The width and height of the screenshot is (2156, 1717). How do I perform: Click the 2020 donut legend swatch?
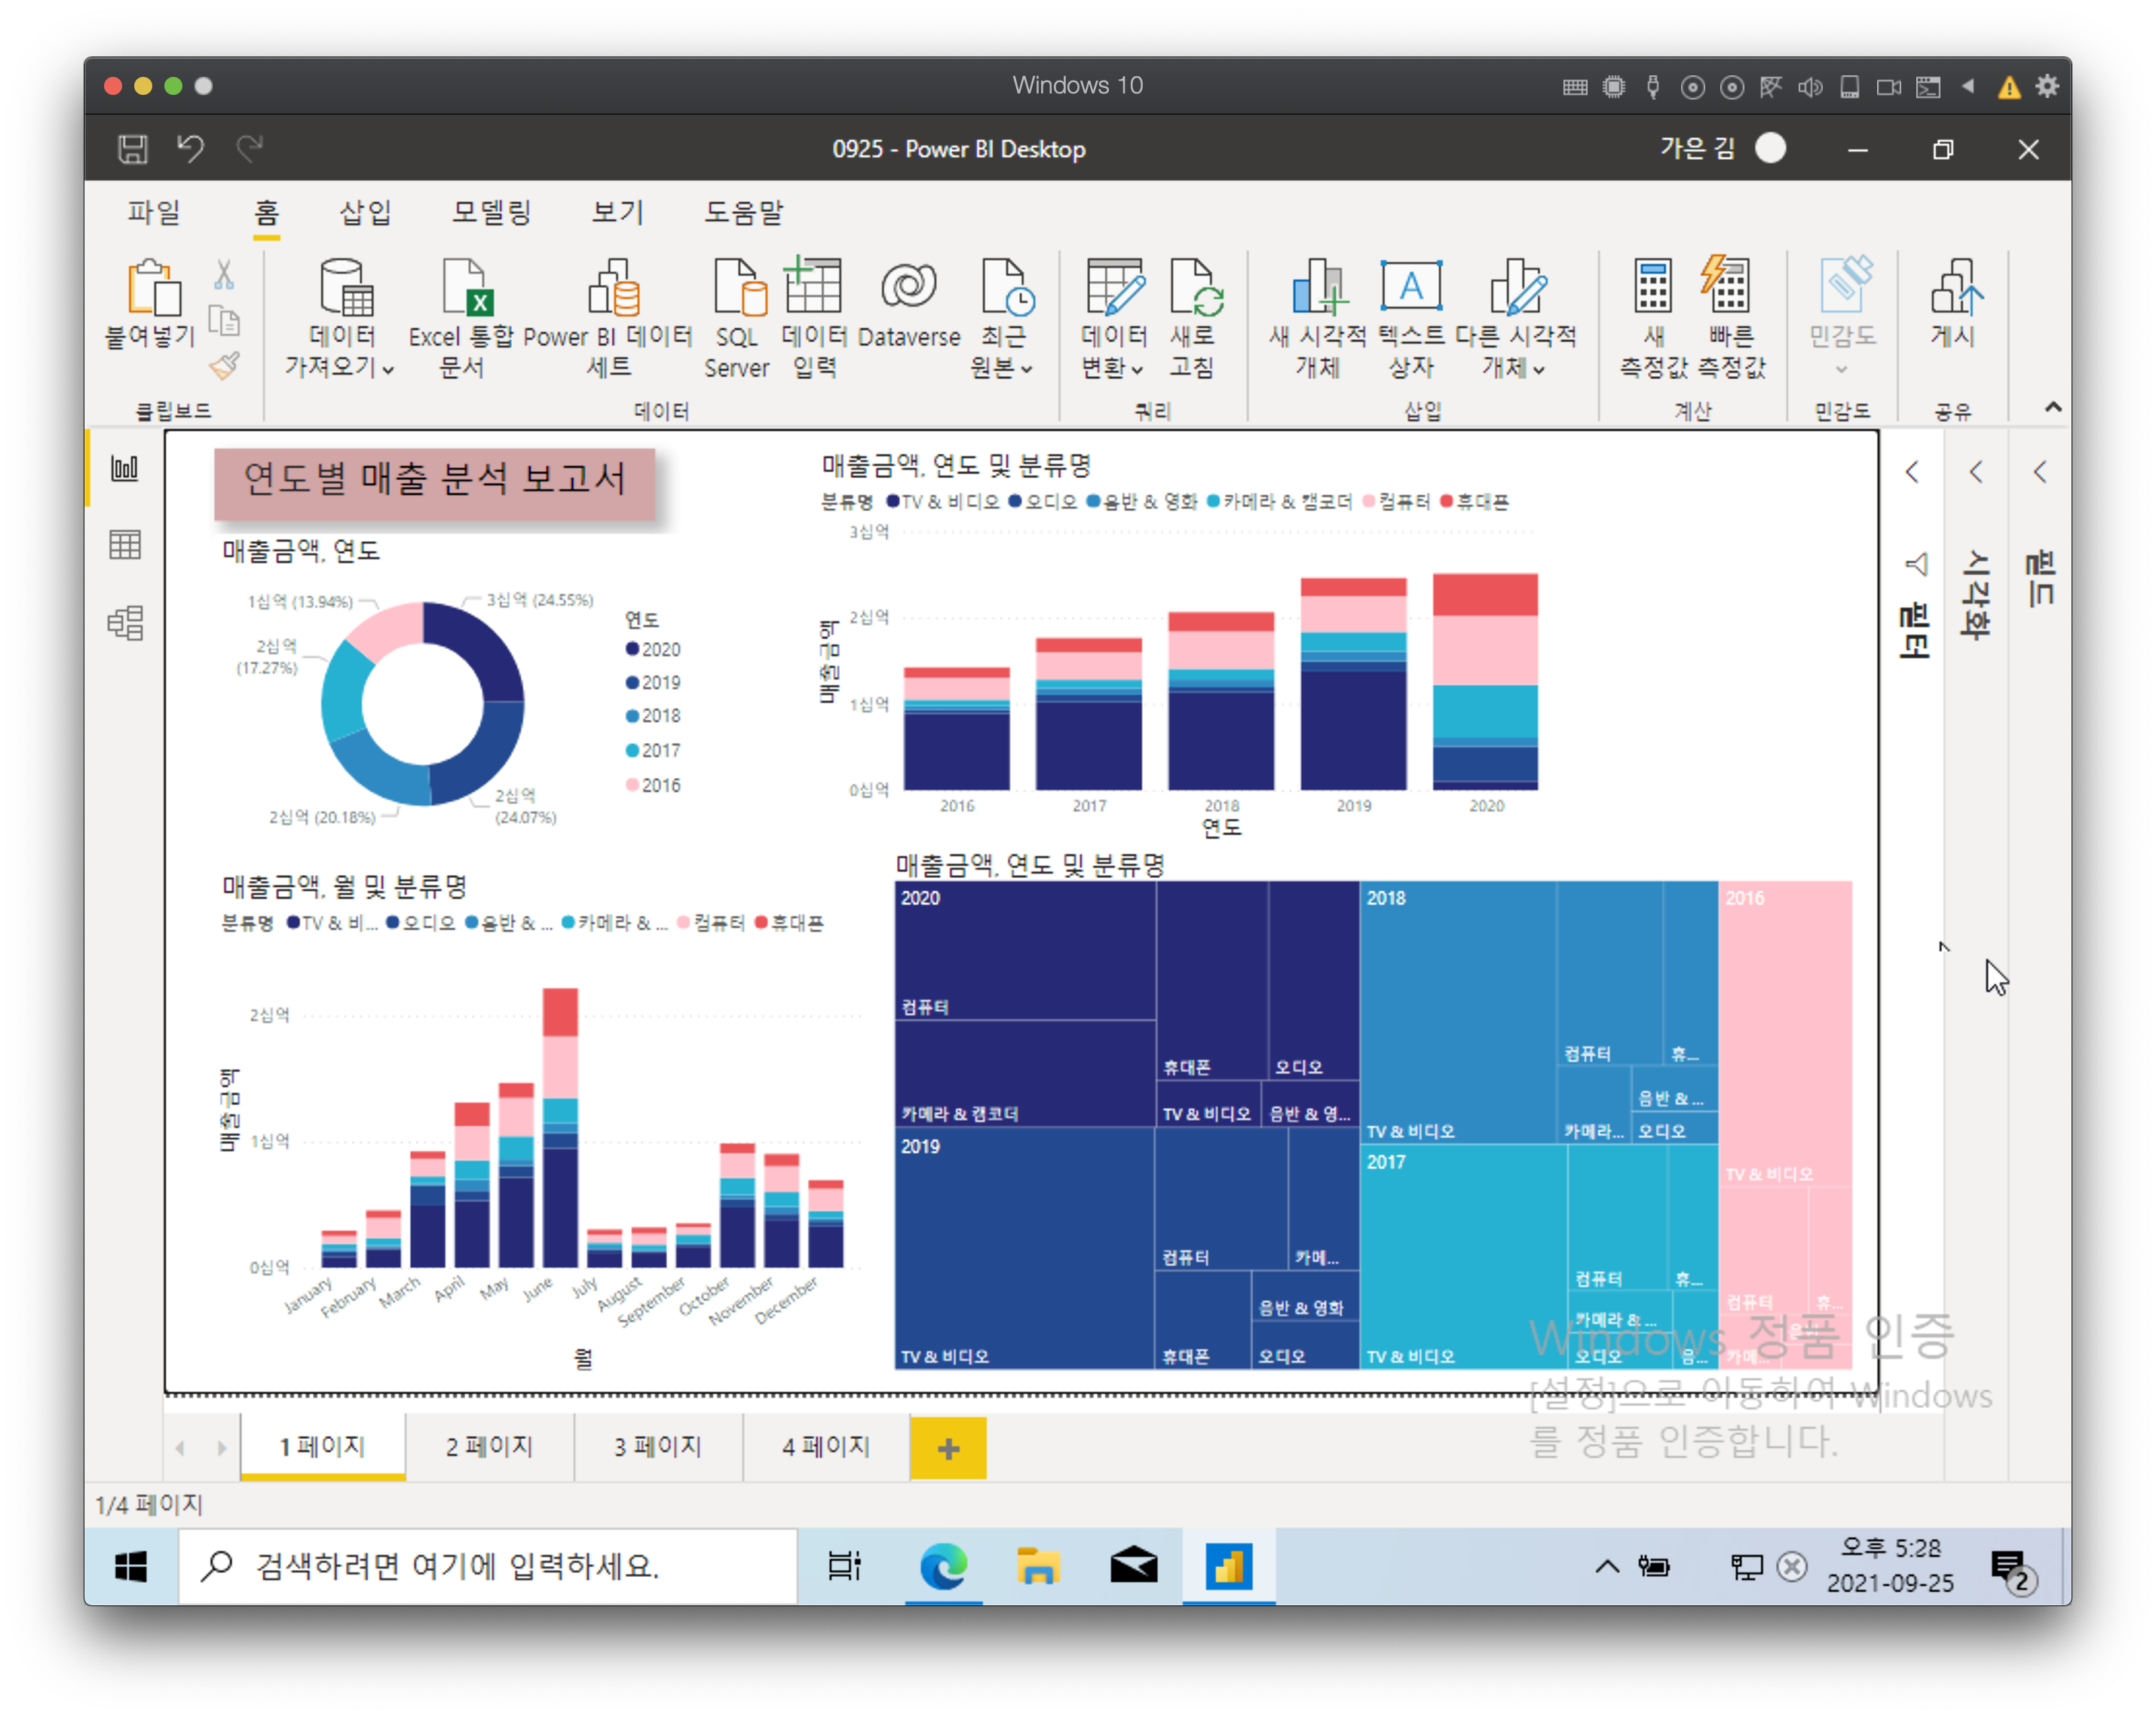pyautogui.click(x=632, y=649)
